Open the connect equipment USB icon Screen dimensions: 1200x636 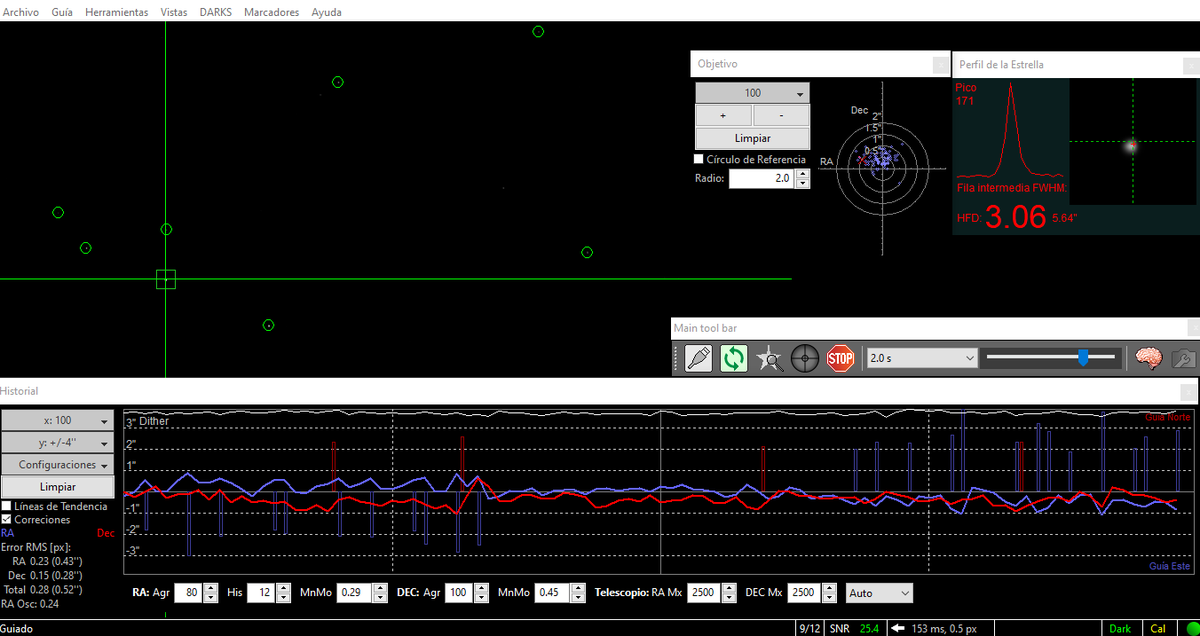[x=697, y=358]
